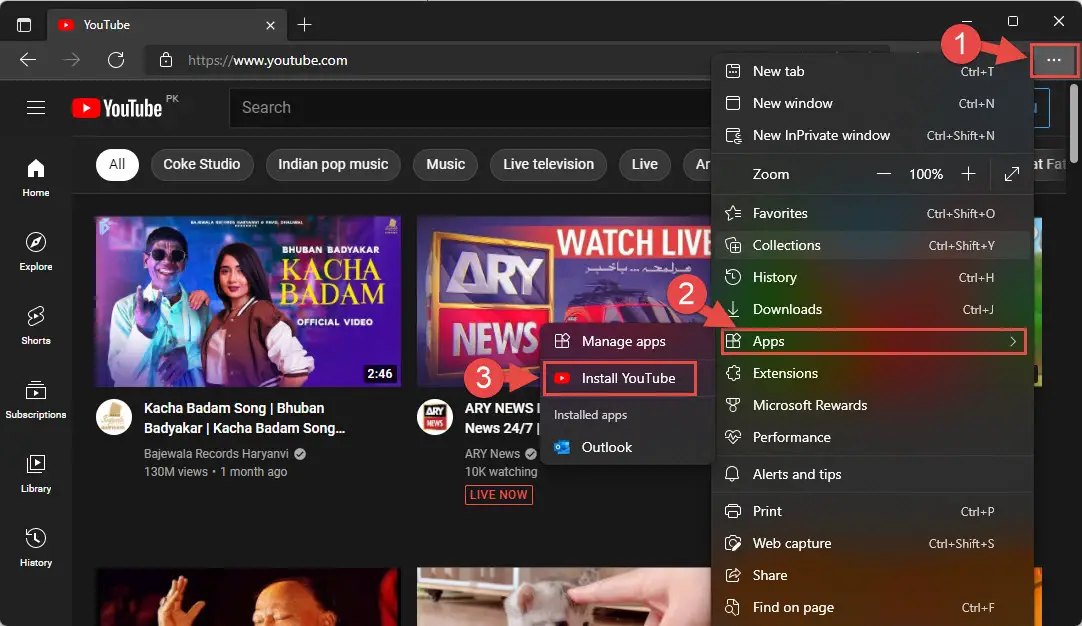The image size is (1082, 626).
Task: Click the browser refresh button
Action: (x=116, y=60)
